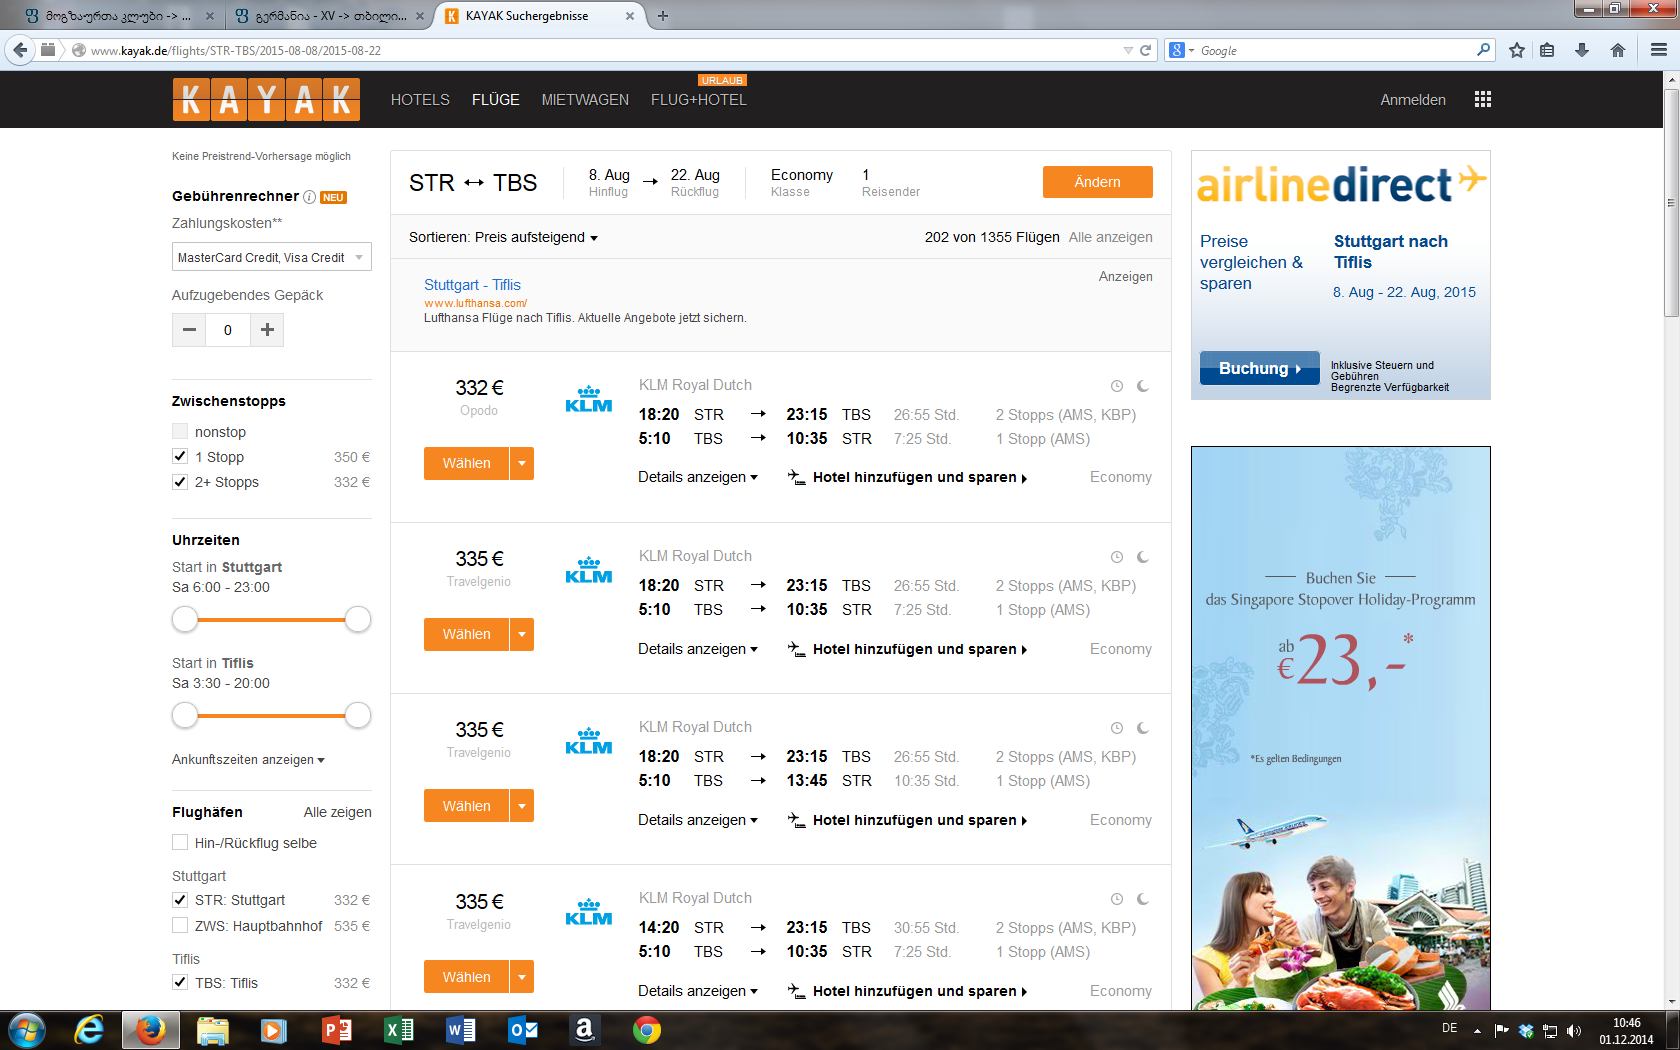Launch Internet Explorer from the taskbar

(90, 1030)
